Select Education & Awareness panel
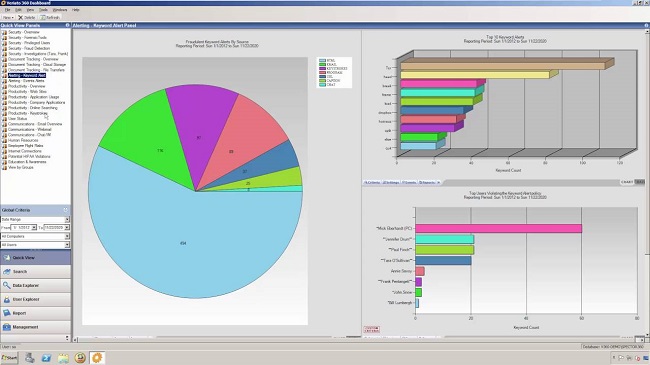 27,162
